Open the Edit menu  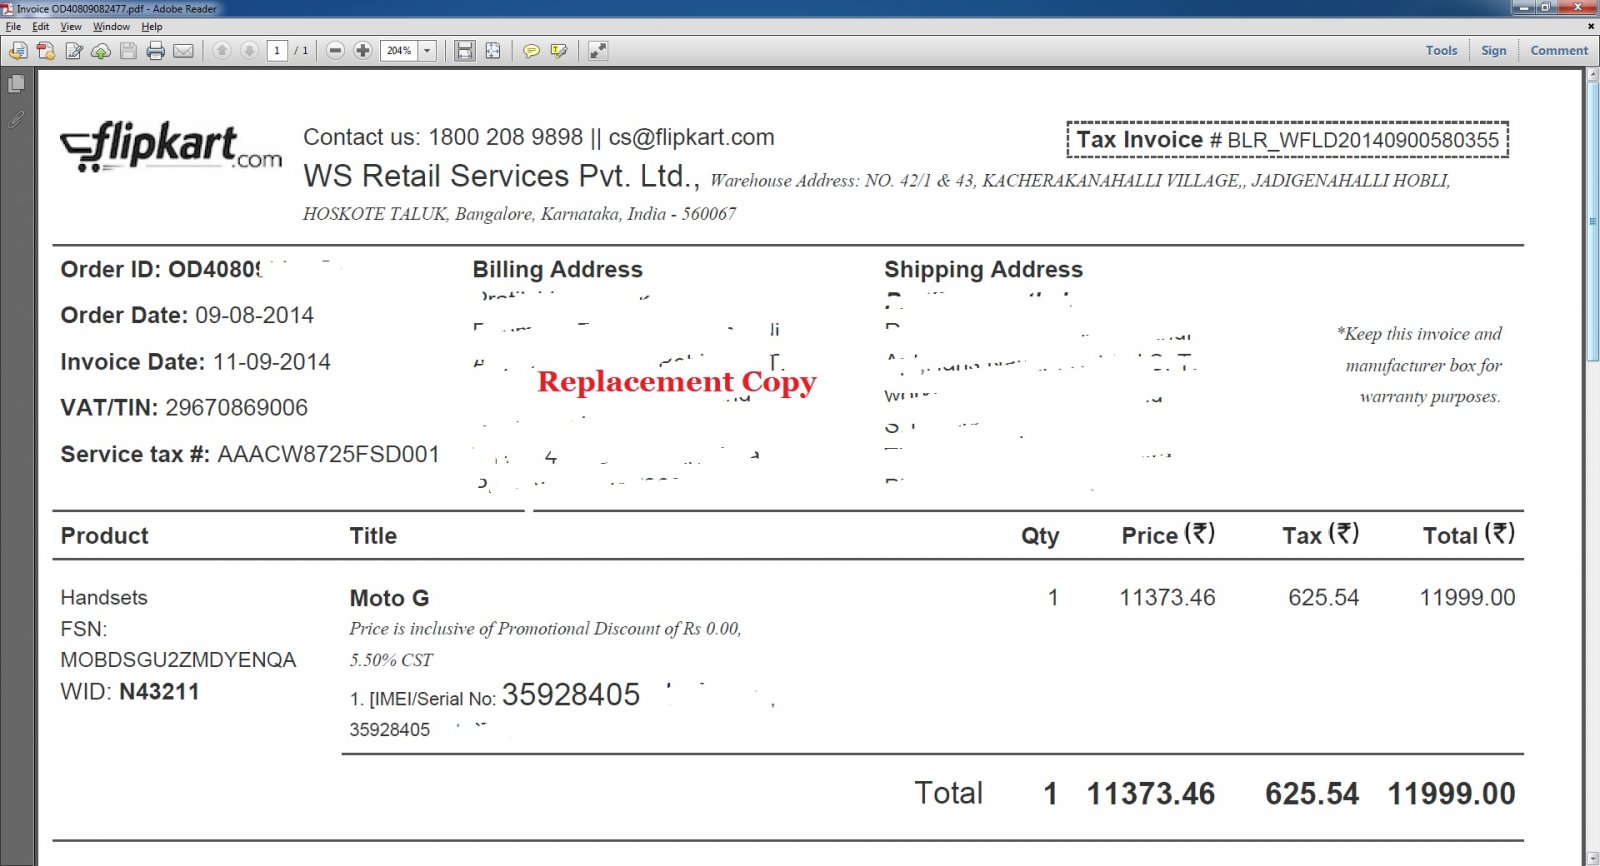click(x=41, y=27)
